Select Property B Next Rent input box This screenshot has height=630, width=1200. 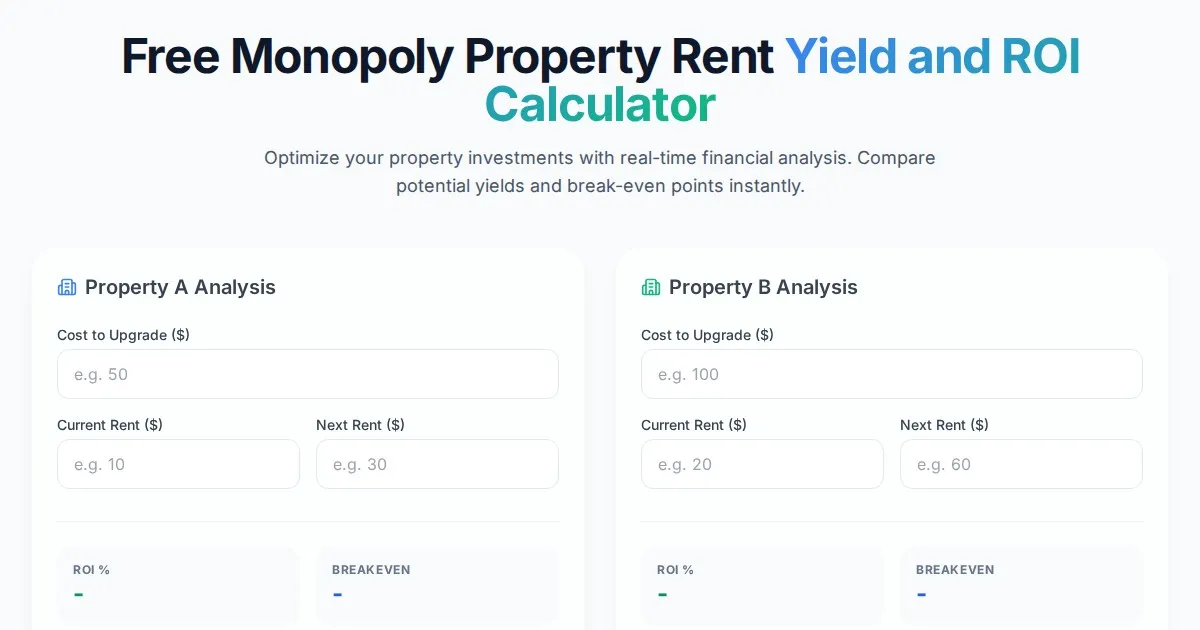pos(1021,464)
